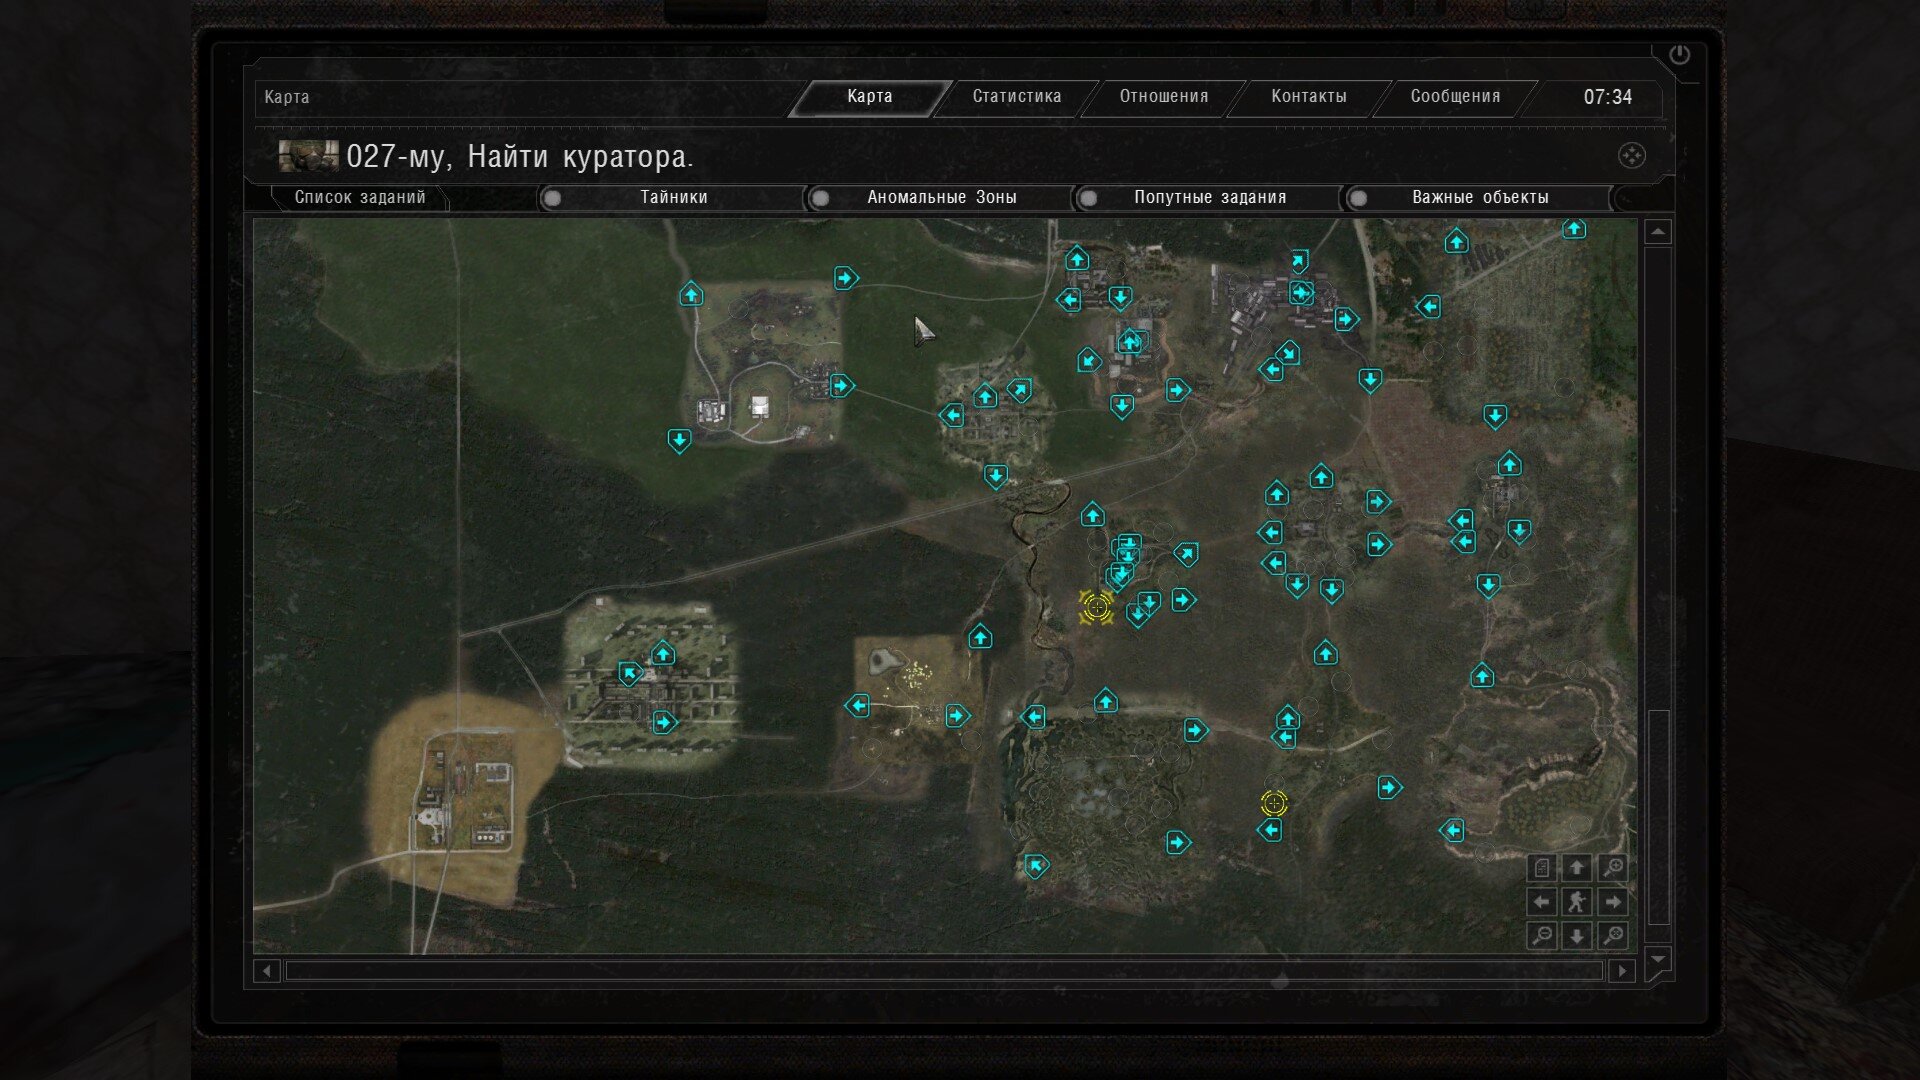1920x1080 pixels.
Task: Click the map legend document icon
Action: (x=1542, y=868)
